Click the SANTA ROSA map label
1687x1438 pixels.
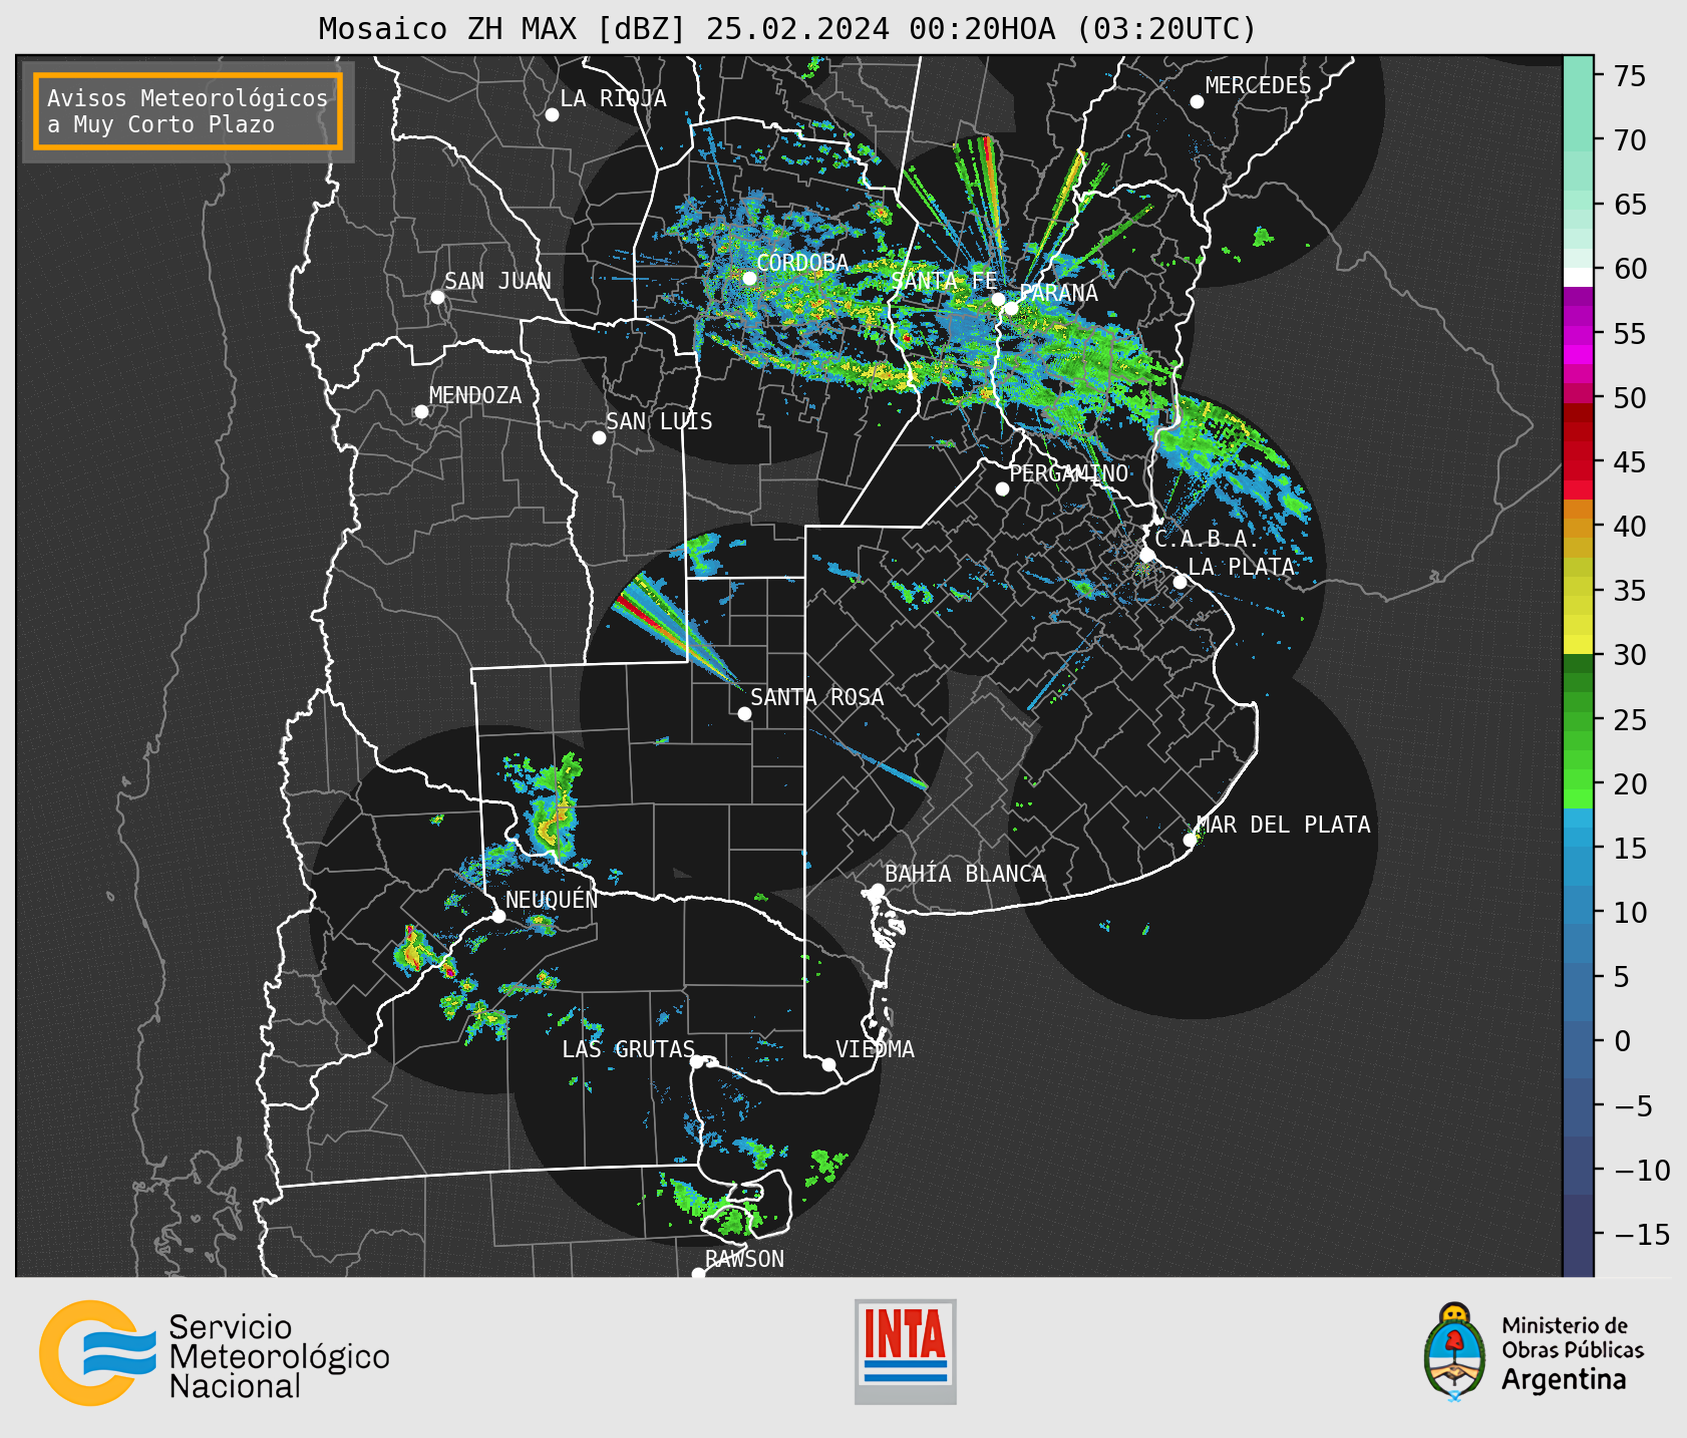(x=817, y=697)
